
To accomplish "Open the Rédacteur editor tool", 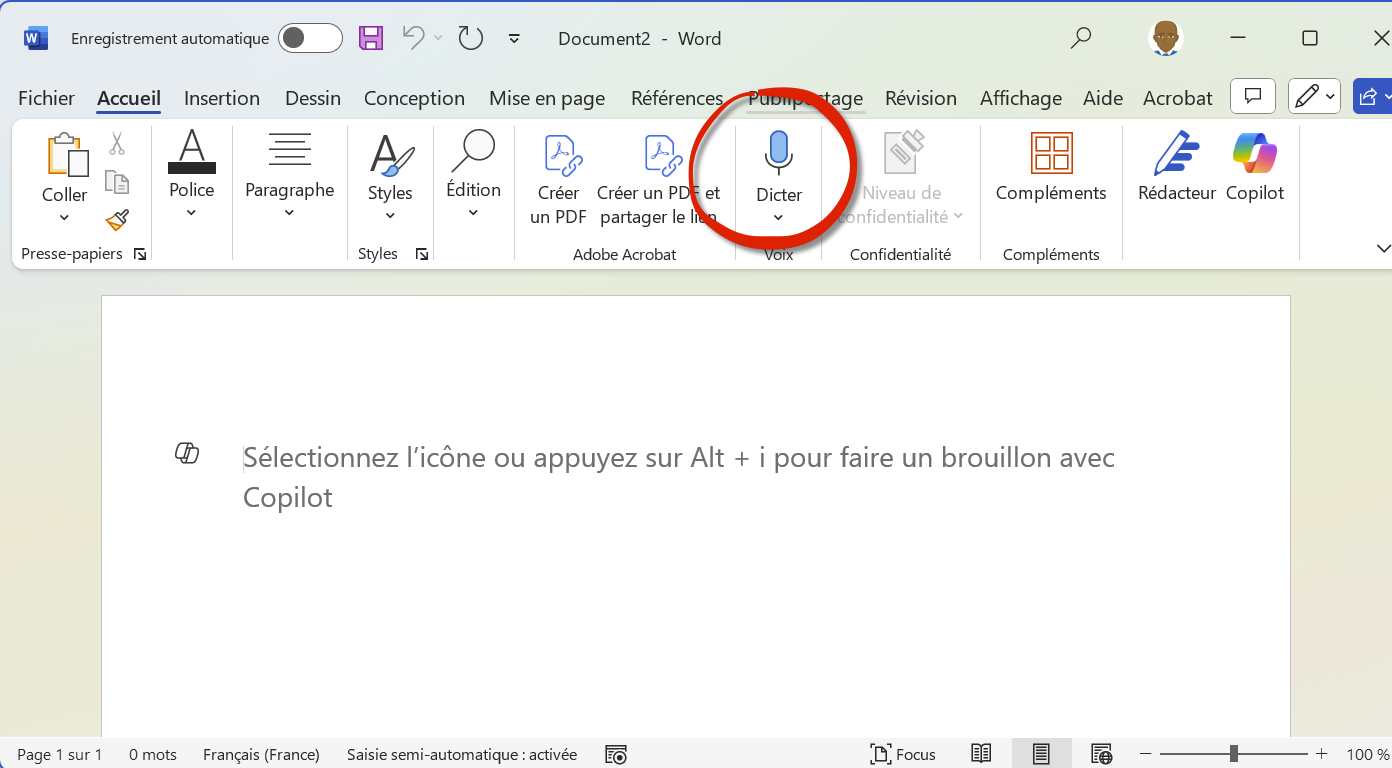I will (x=1176, y=154).
